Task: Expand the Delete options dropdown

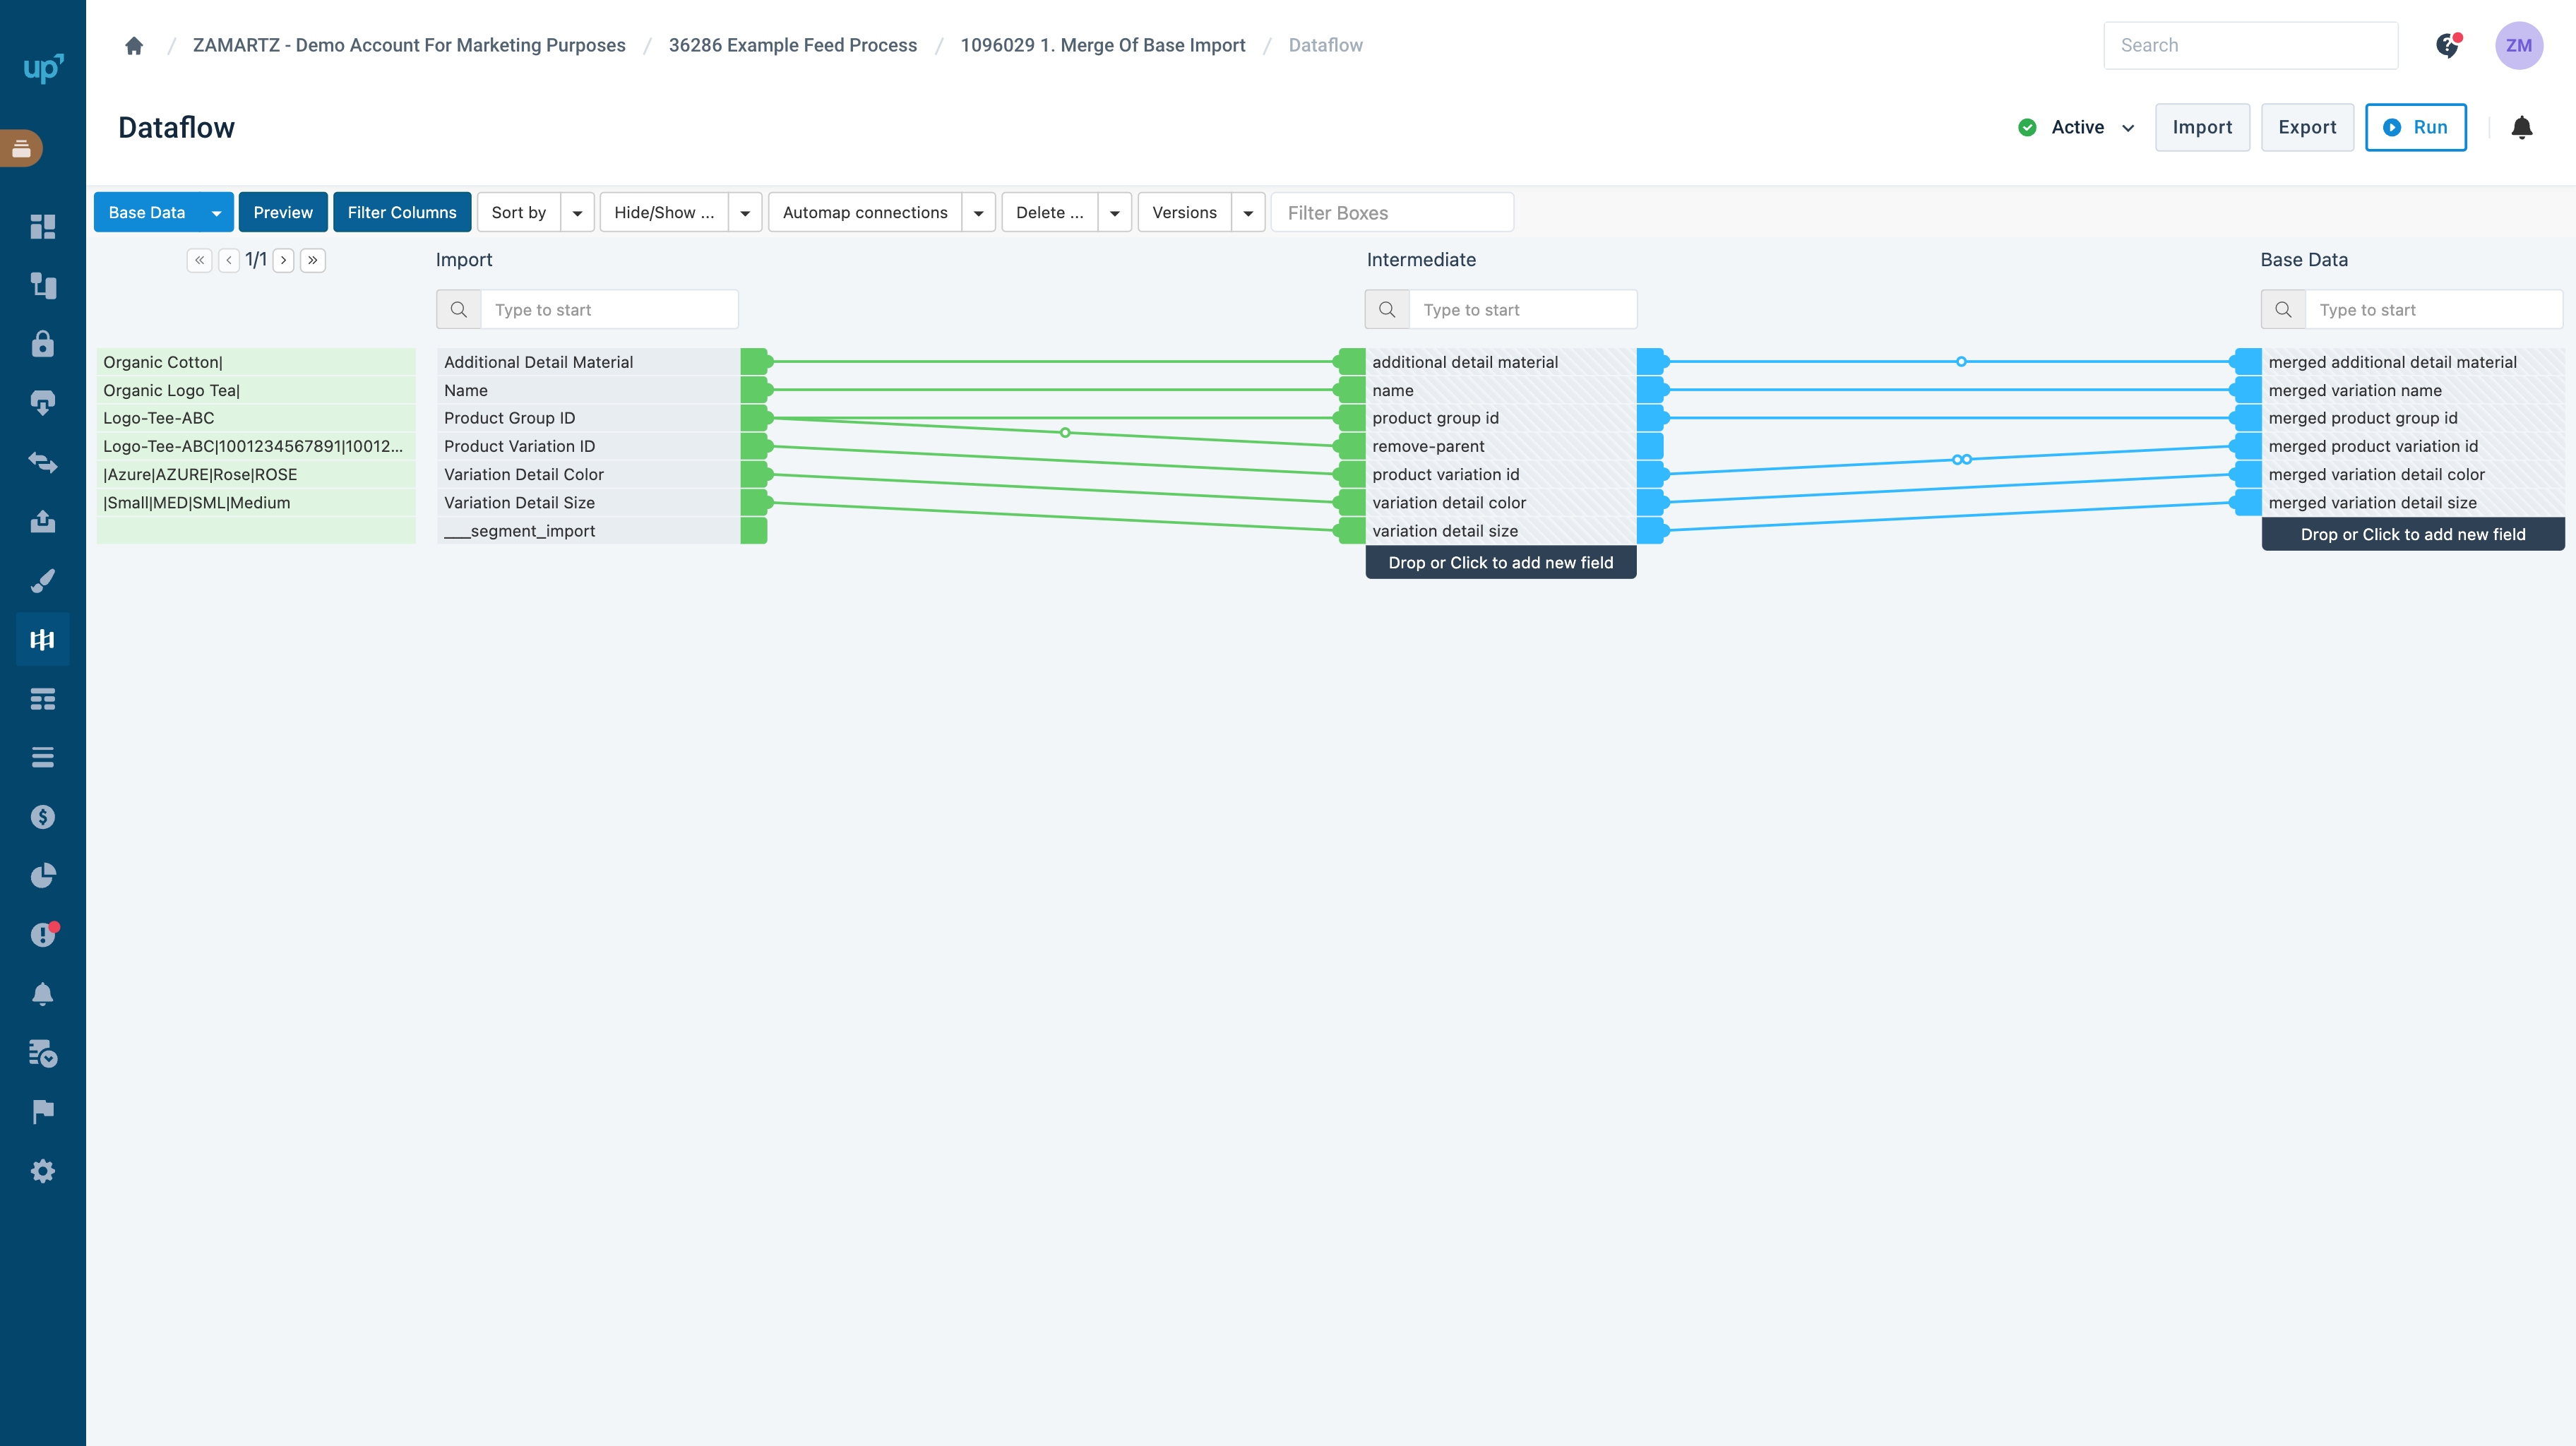Action: pos(1114,213)
